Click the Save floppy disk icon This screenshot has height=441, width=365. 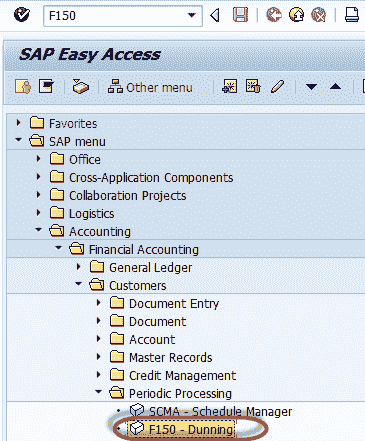pos(240,15)
